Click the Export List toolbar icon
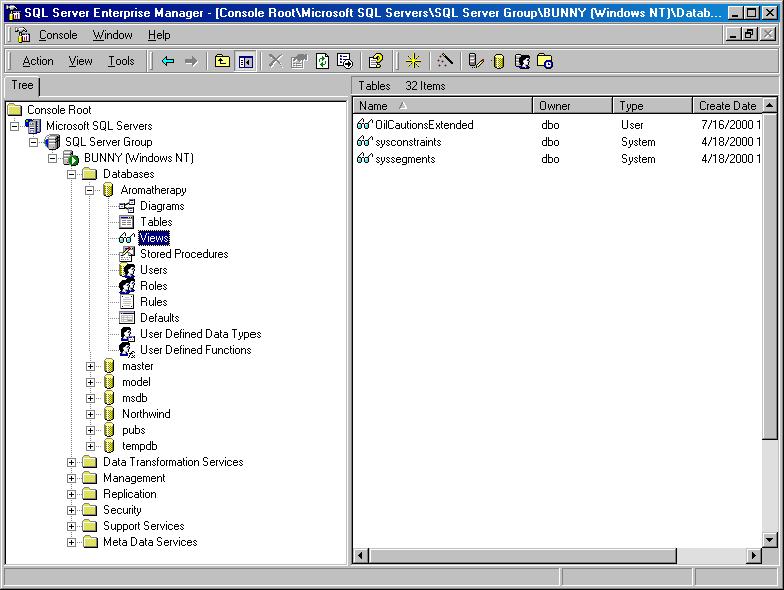Image resolution: width=784 pixels, height=590 pixels. 345,62
